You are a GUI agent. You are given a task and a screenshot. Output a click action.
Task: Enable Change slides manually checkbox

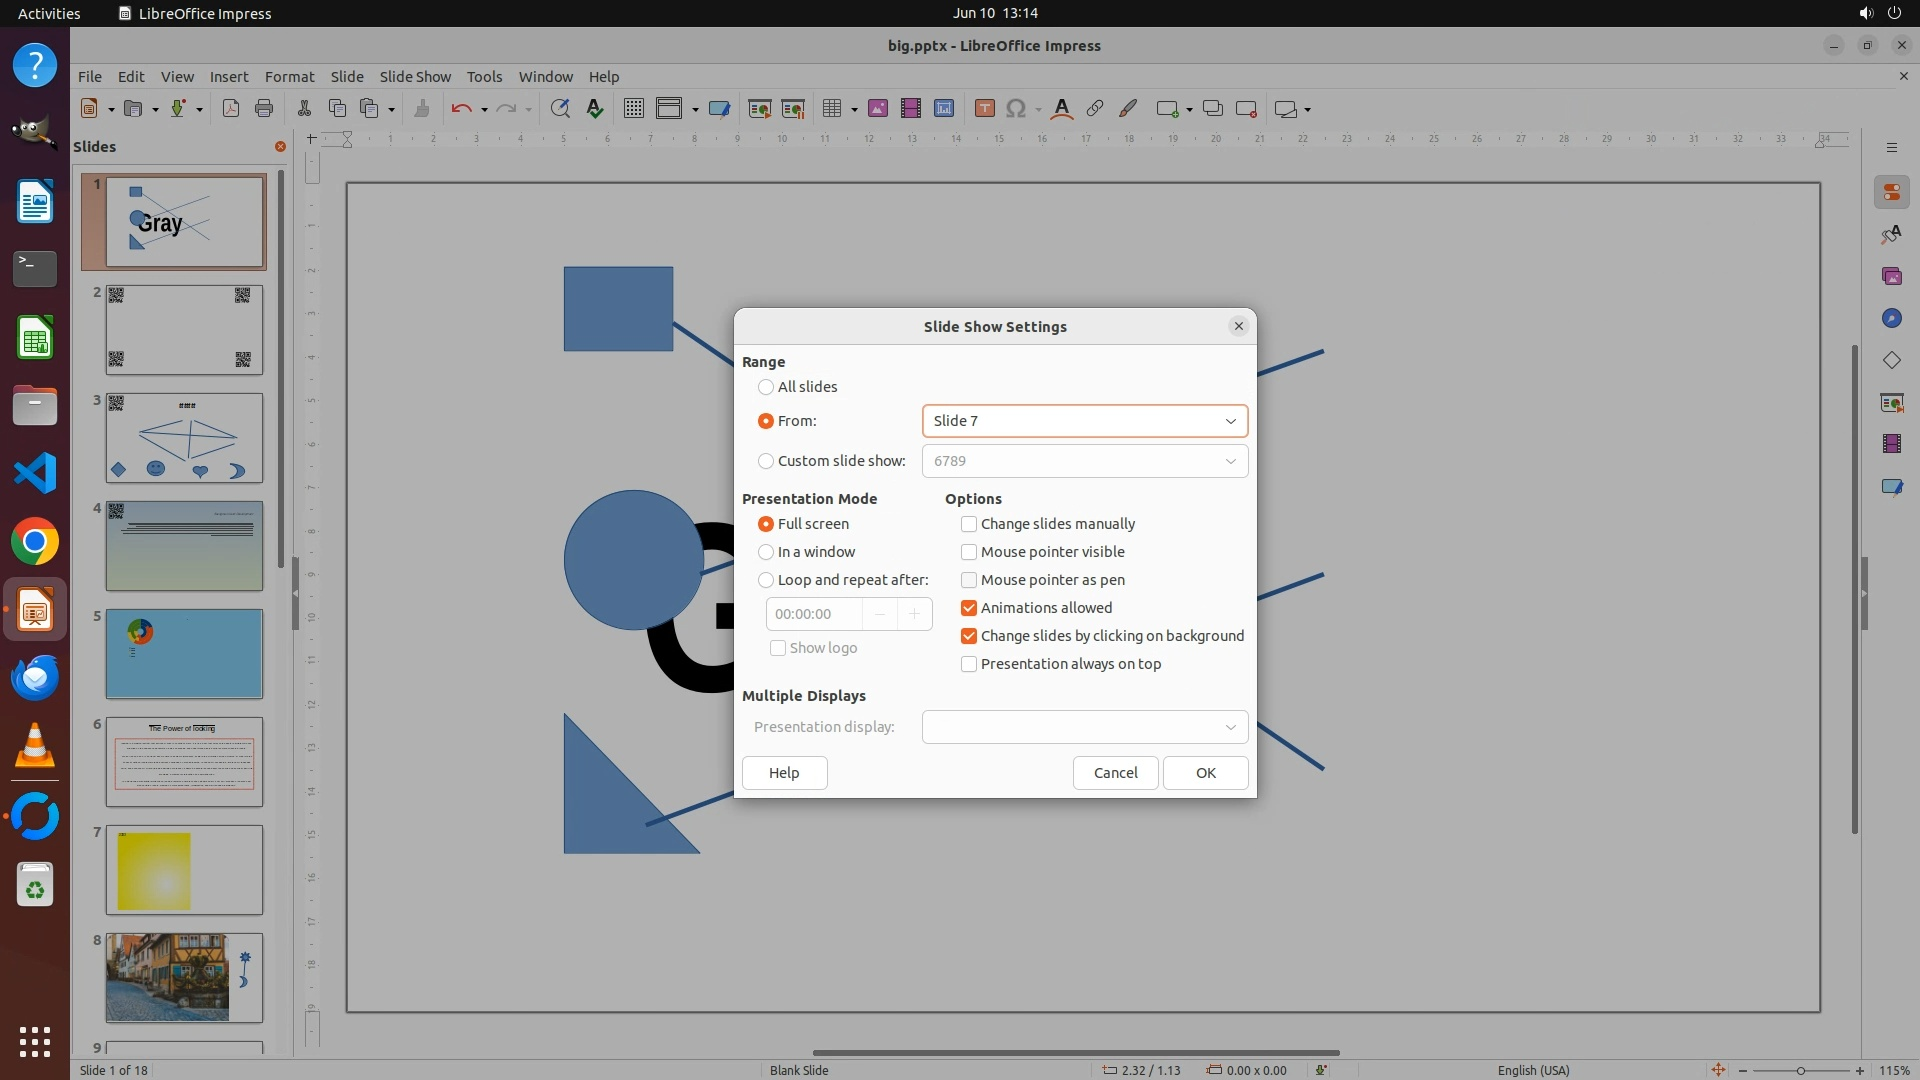click(x=969, y=524)
